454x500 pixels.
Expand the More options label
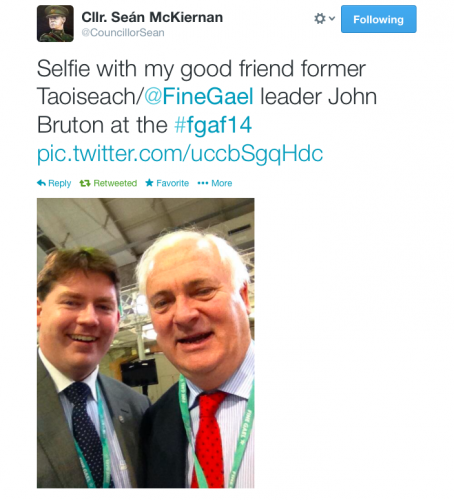[x=221, y=183]
